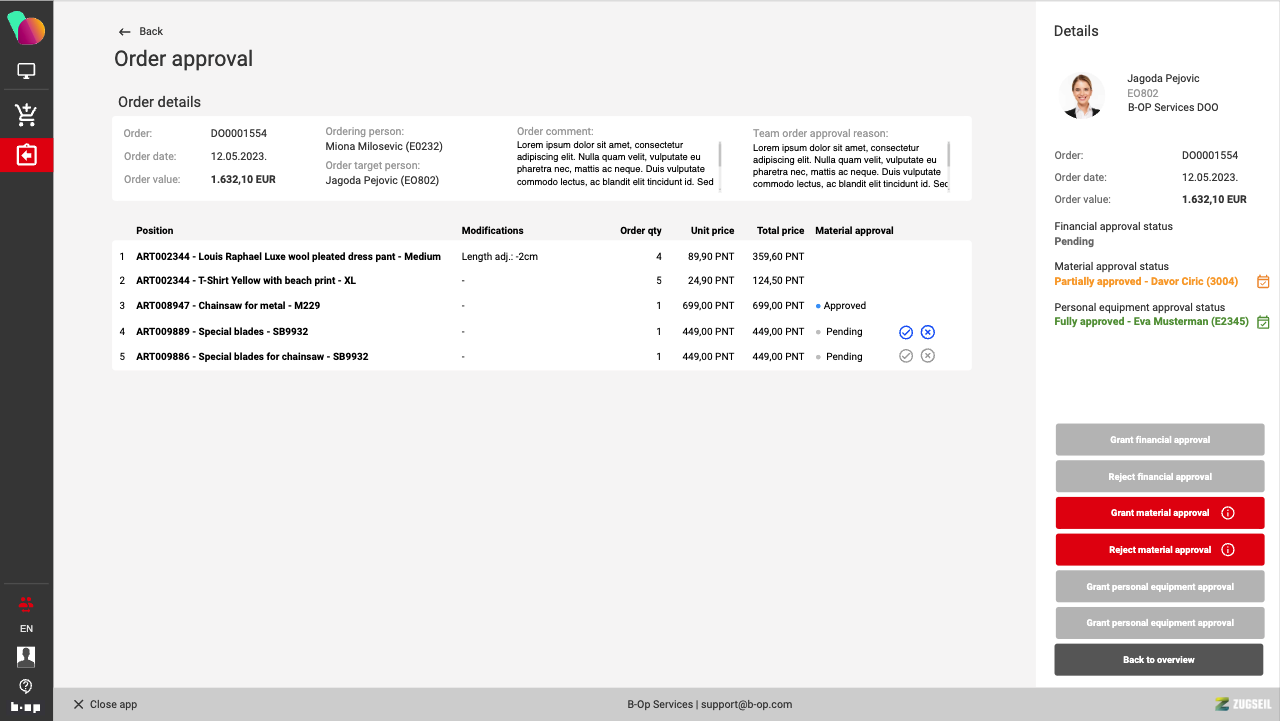1280x721 pixels.
Task: Reject Special blades SB9932 with blue X
Action: 928,332
